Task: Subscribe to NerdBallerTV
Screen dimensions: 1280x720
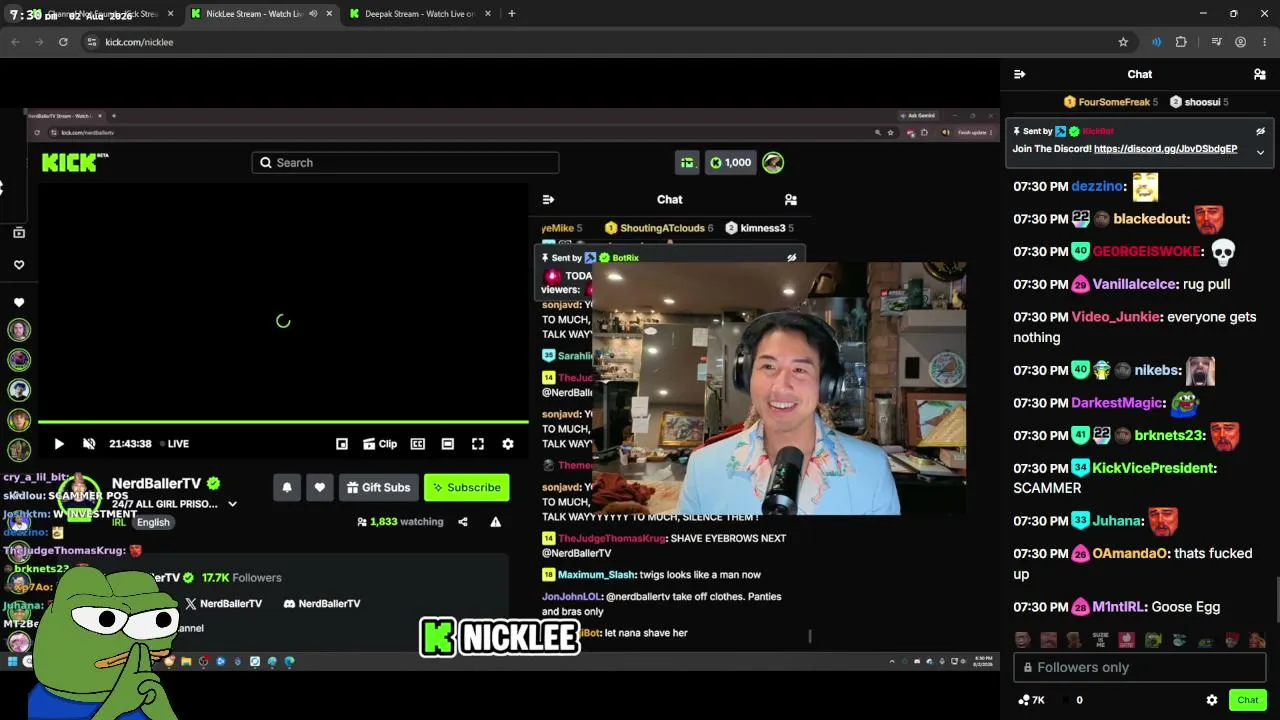Action: tap(467, 488)
